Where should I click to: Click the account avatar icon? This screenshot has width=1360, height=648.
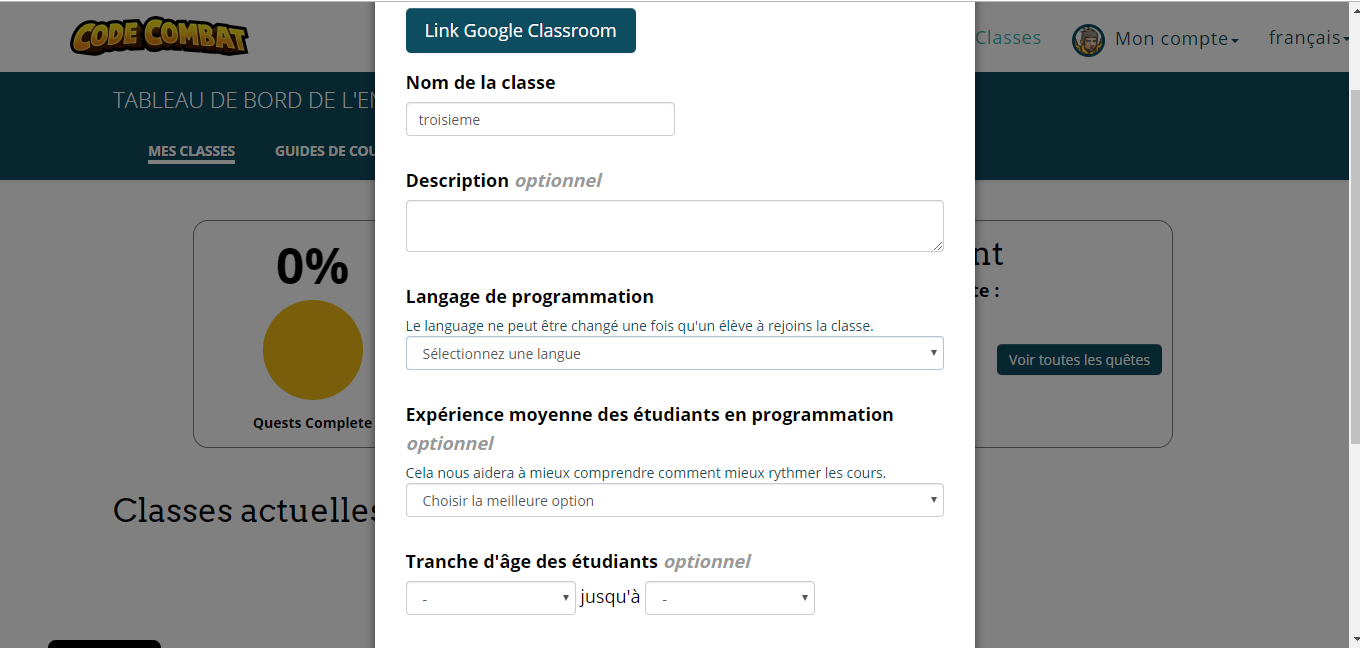tap(1088, 39)
